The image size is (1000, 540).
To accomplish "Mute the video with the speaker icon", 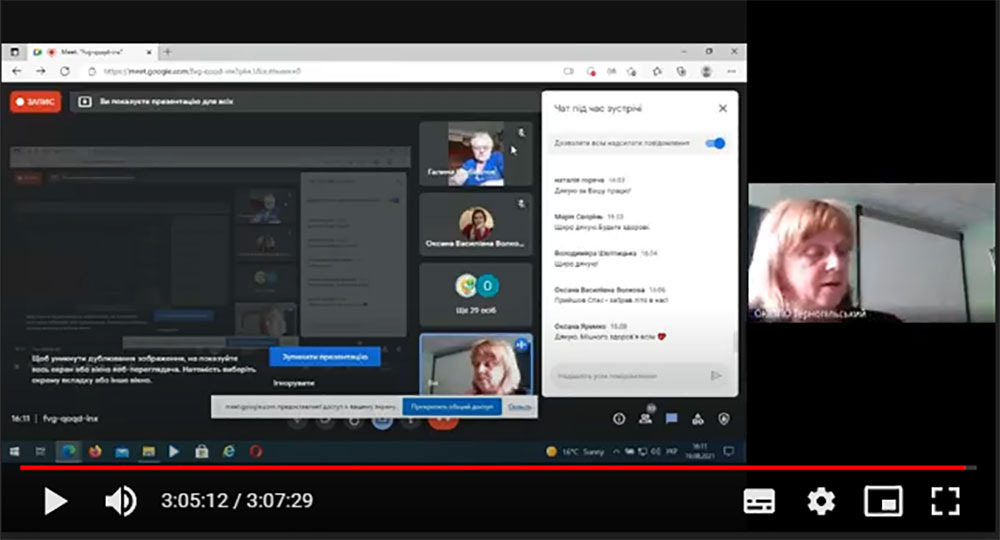I will click(121, 501).
